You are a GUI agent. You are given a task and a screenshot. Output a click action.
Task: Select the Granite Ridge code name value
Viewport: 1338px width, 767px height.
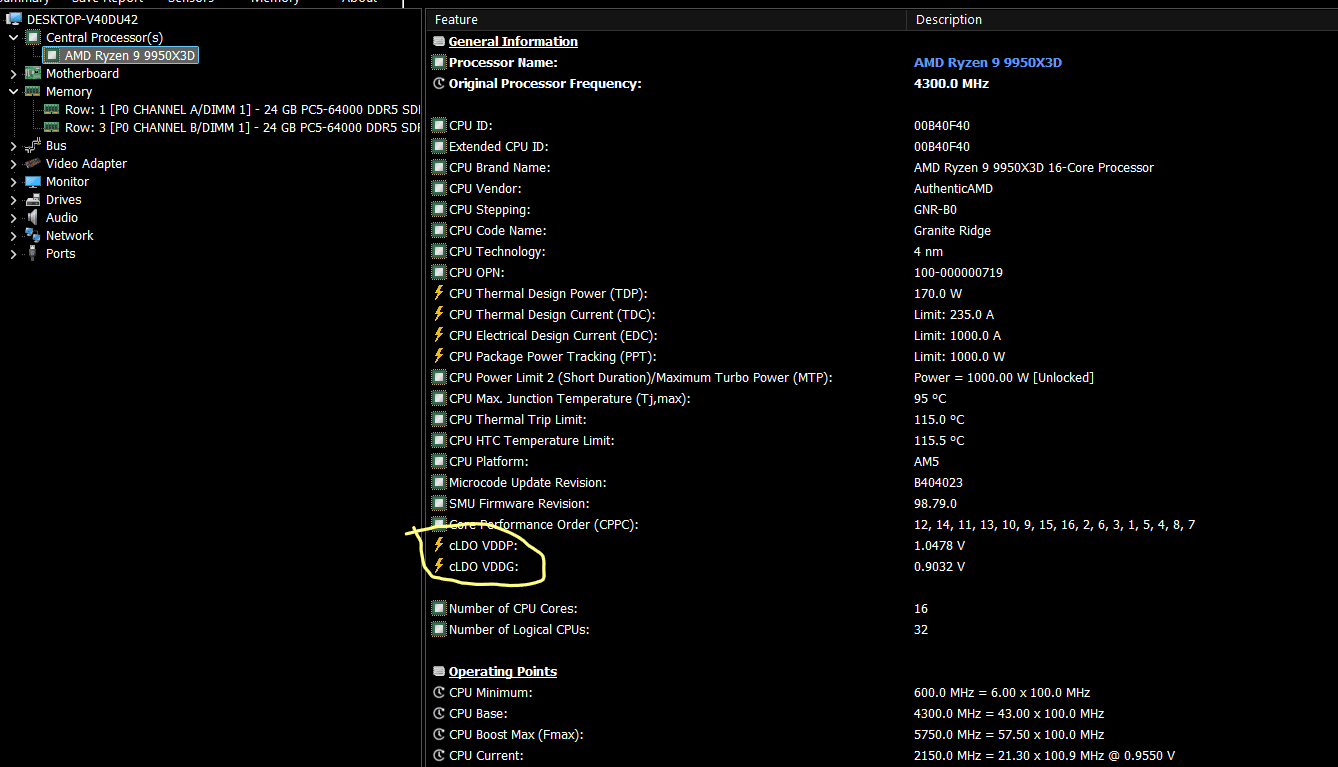tap(952, 230)
